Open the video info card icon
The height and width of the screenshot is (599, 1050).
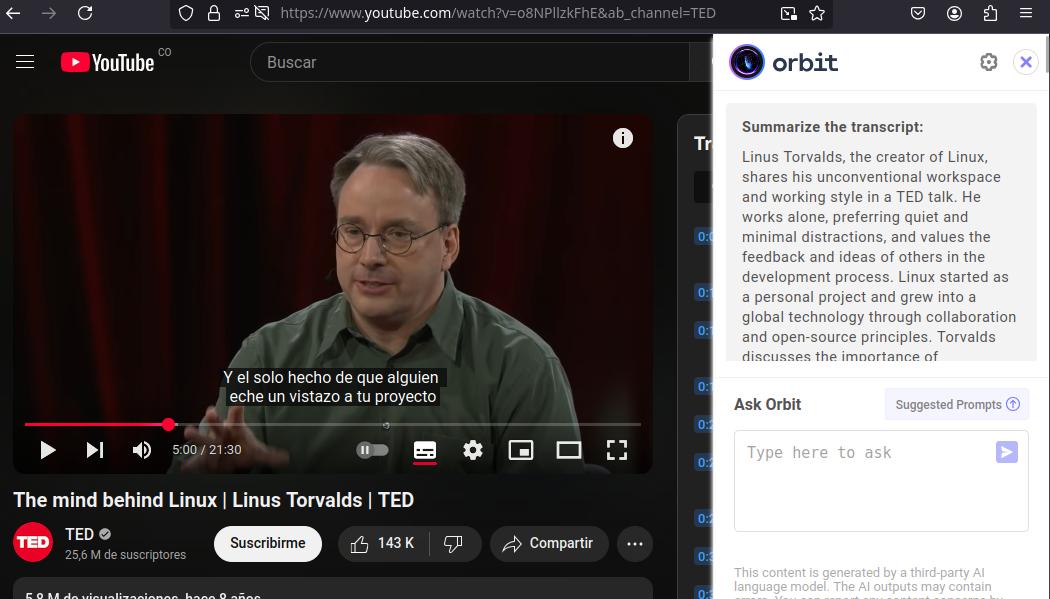coord(623,138)
